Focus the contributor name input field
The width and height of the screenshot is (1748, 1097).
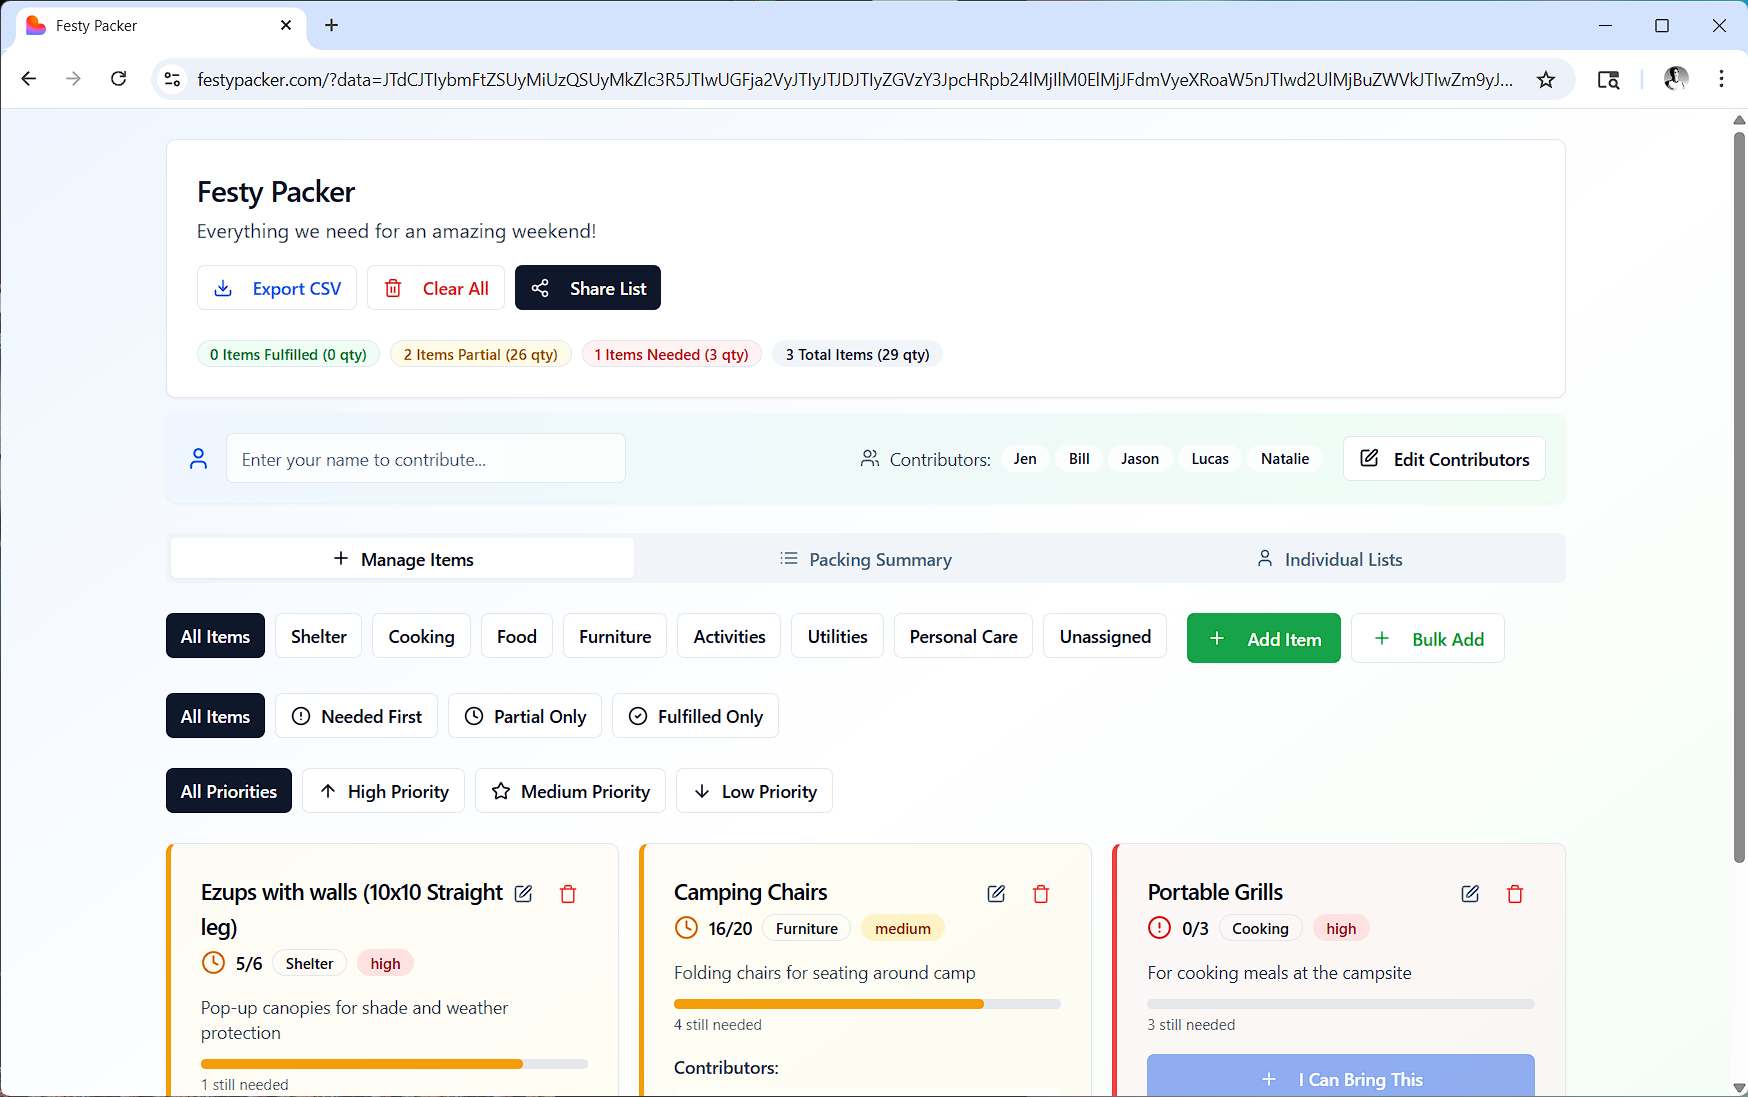[x=425, y=459]
